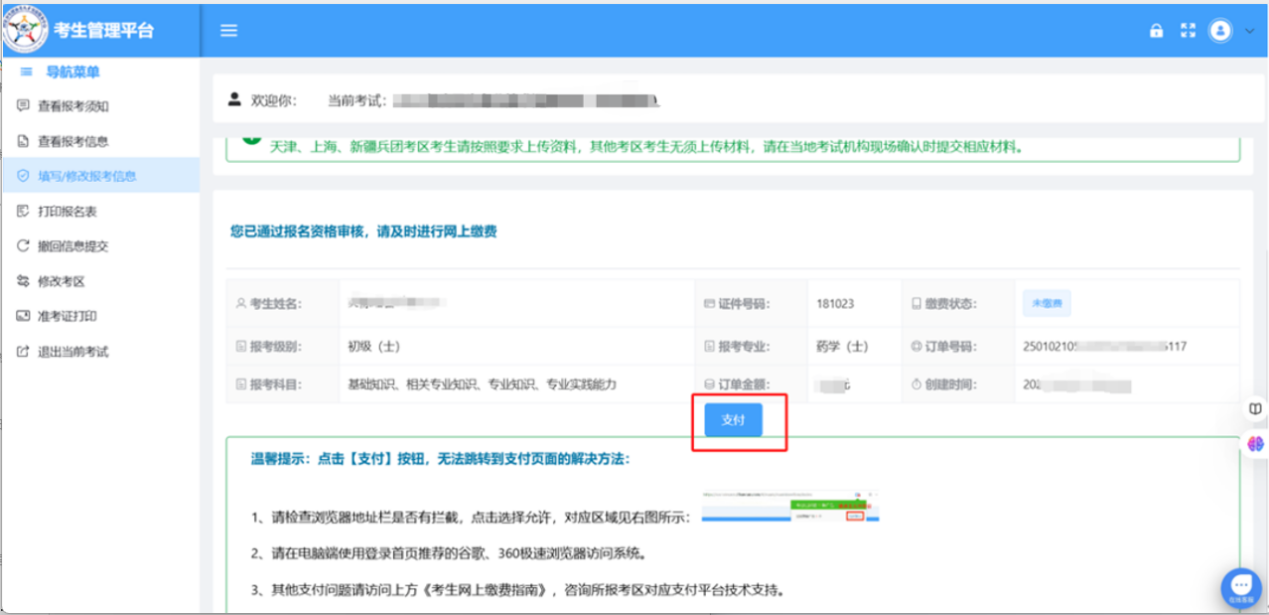1269x615 pixels.
Task: Click the lock icon in the top-right corner
Action: pos(1155,30)
